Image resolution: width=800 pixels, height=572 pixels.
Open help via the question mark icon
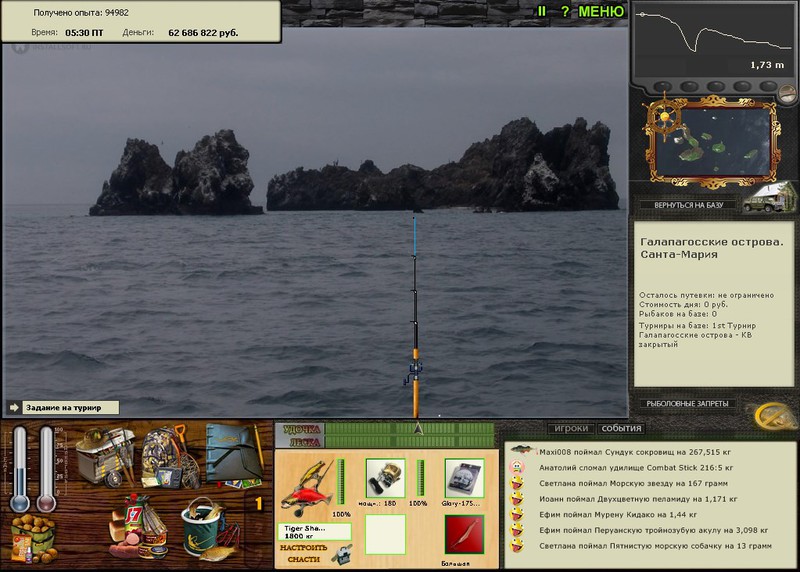click(565, 12)
